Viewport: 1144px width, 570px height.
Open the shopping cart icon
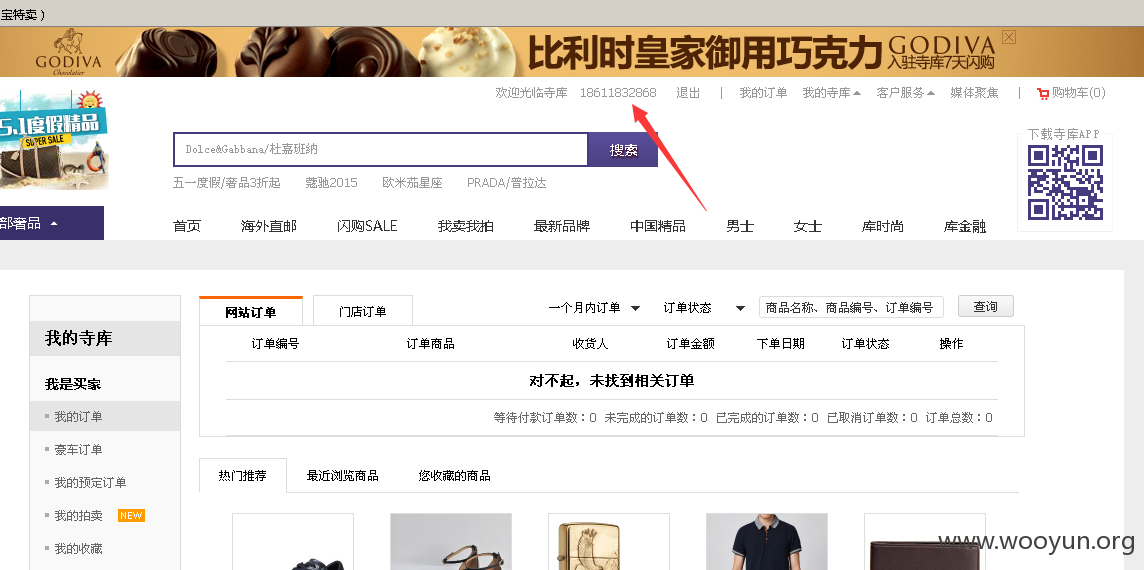pyautogui.click(x=1043, y=93)
